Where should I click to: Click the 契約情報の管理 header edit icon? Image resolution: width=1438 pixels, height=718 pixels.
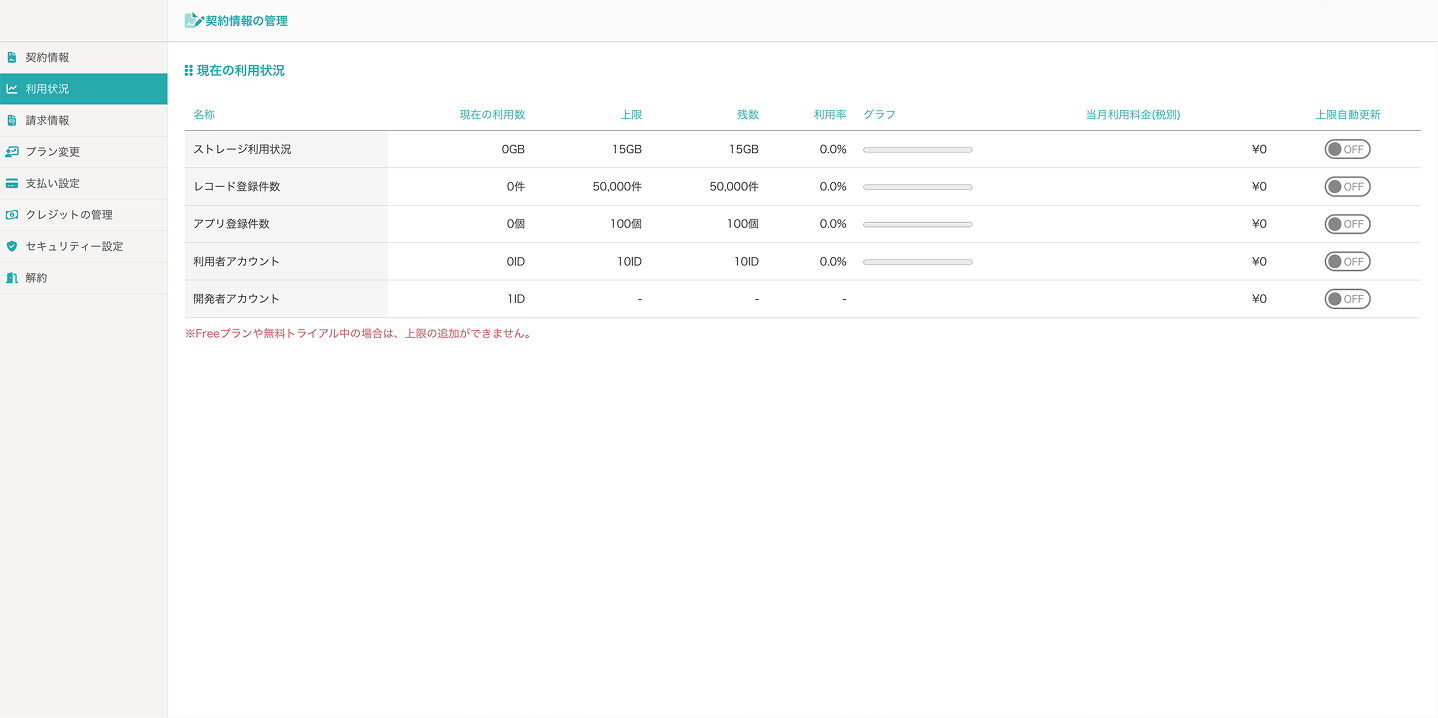[193, 20]
